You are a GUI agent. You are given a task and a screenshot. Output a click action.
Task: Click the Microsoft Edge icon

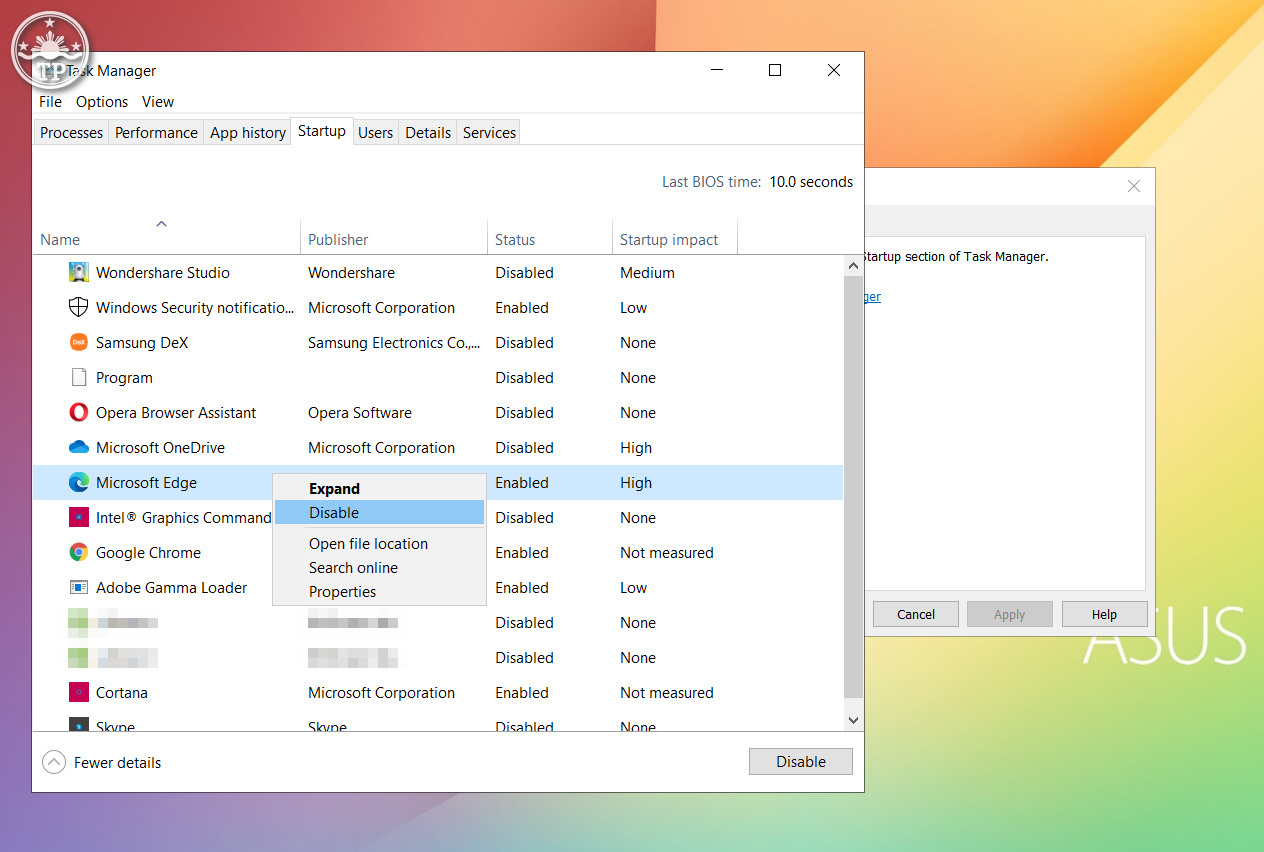(79, 482)
